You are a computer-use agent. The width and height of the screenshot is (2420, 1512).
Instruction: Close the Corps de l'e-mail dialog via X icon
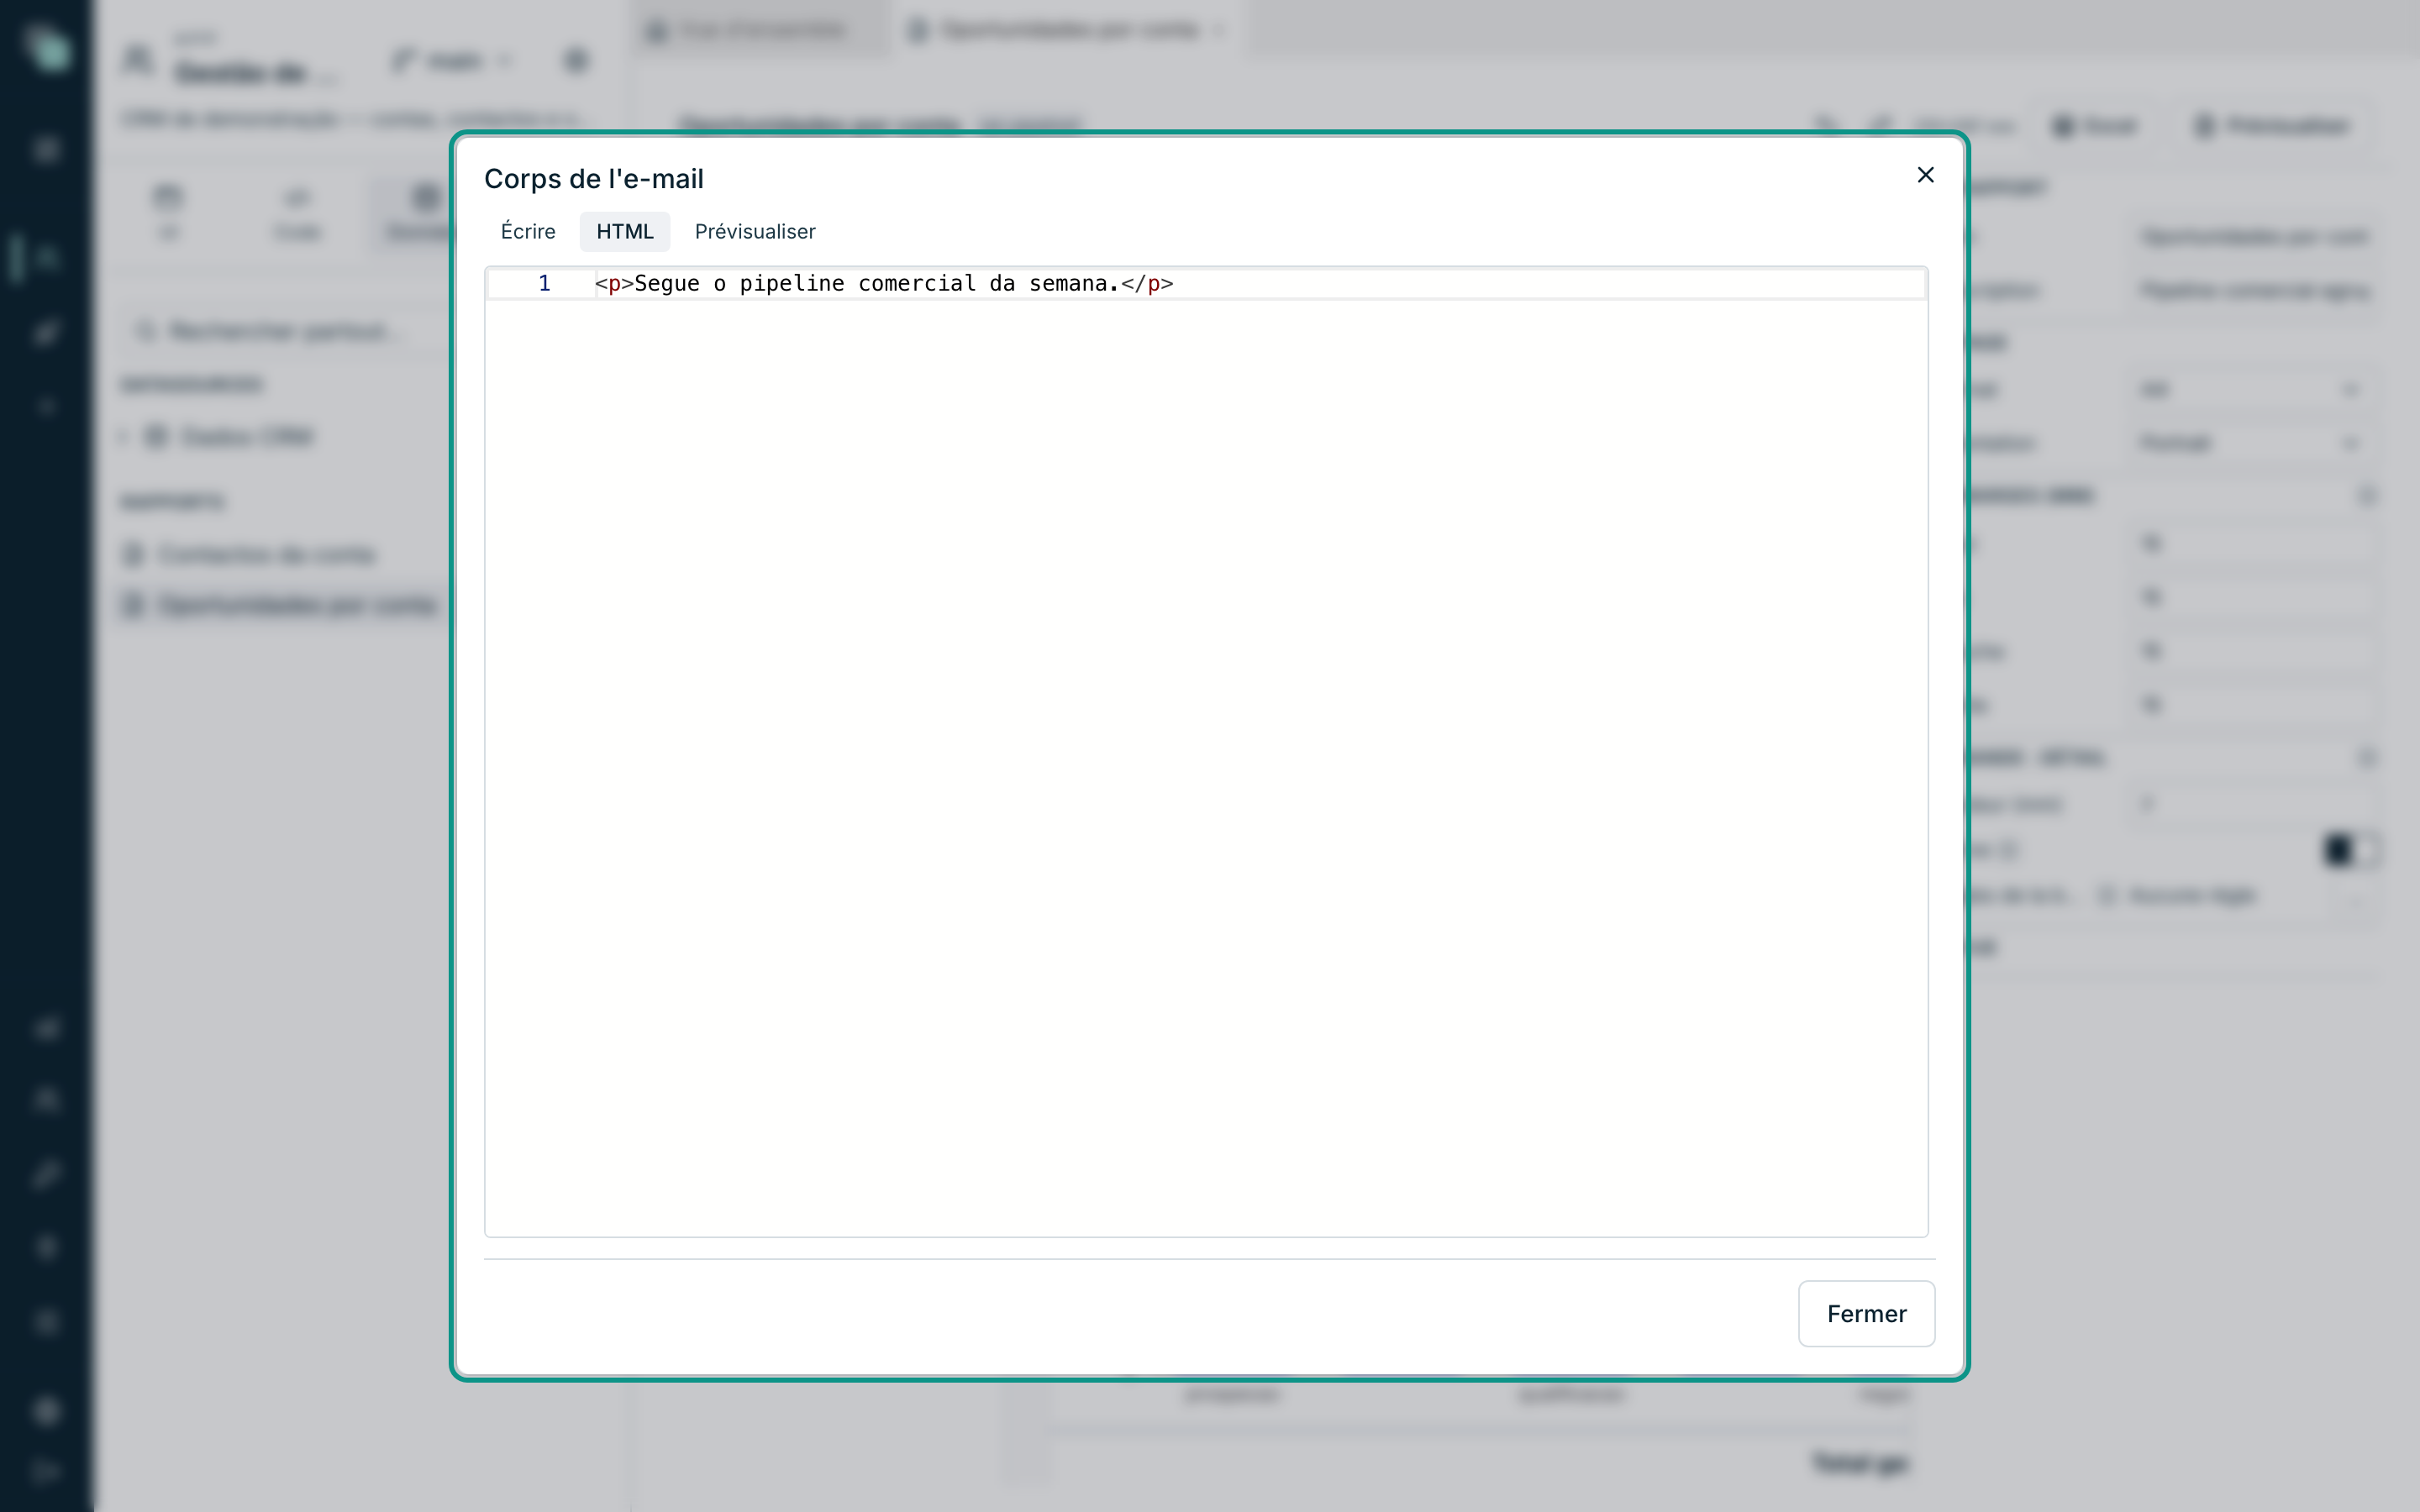pyautogui.click(x=1925, y=175)
